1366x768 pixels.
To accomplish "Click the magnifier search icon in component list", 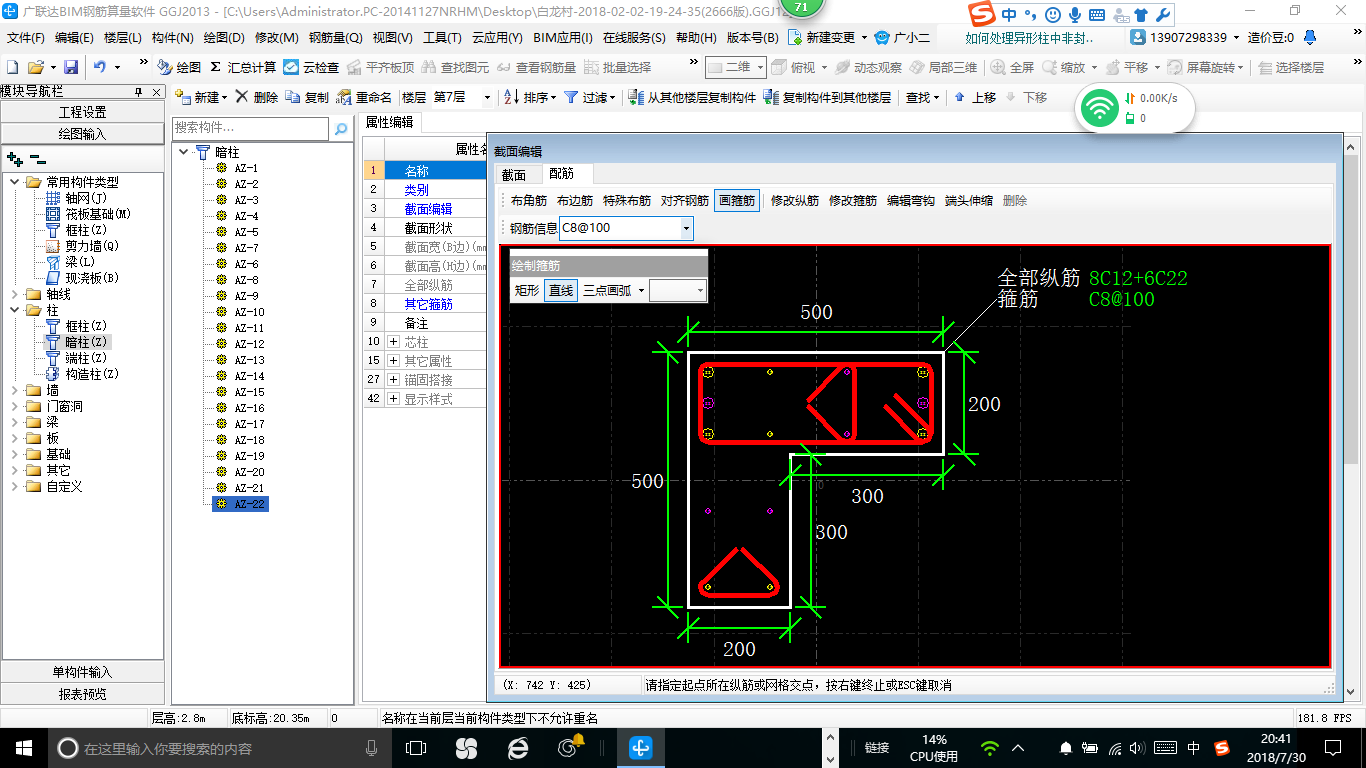I will click(341, 128).
